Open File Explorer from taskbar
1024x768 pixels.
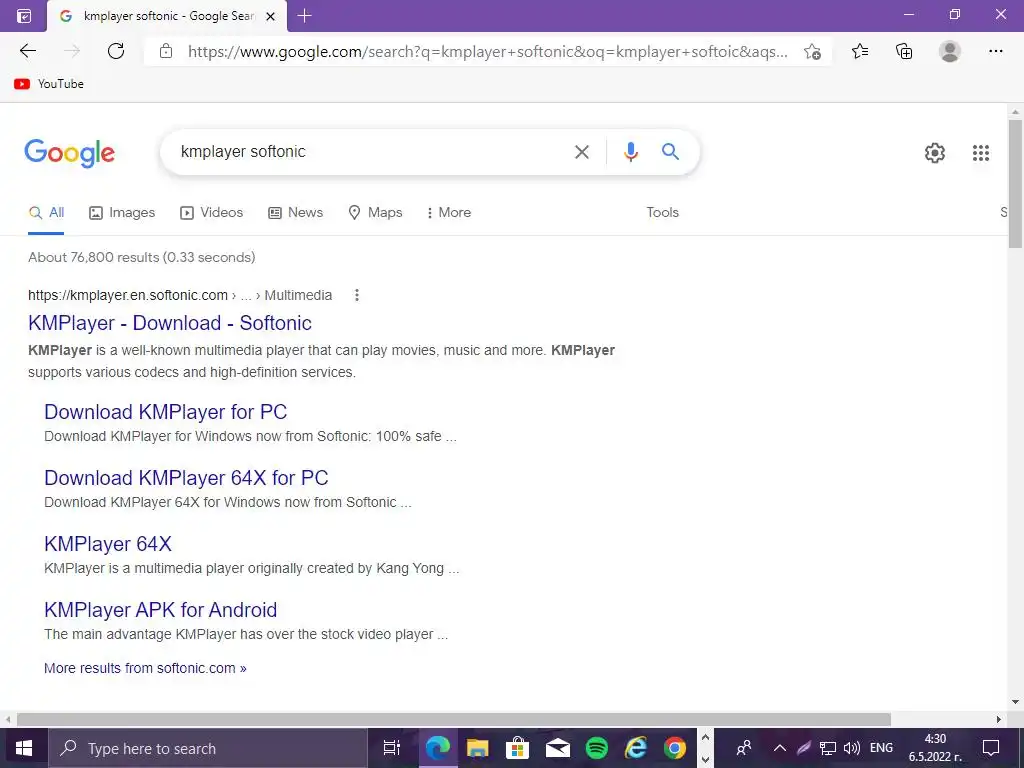(477, 748)
